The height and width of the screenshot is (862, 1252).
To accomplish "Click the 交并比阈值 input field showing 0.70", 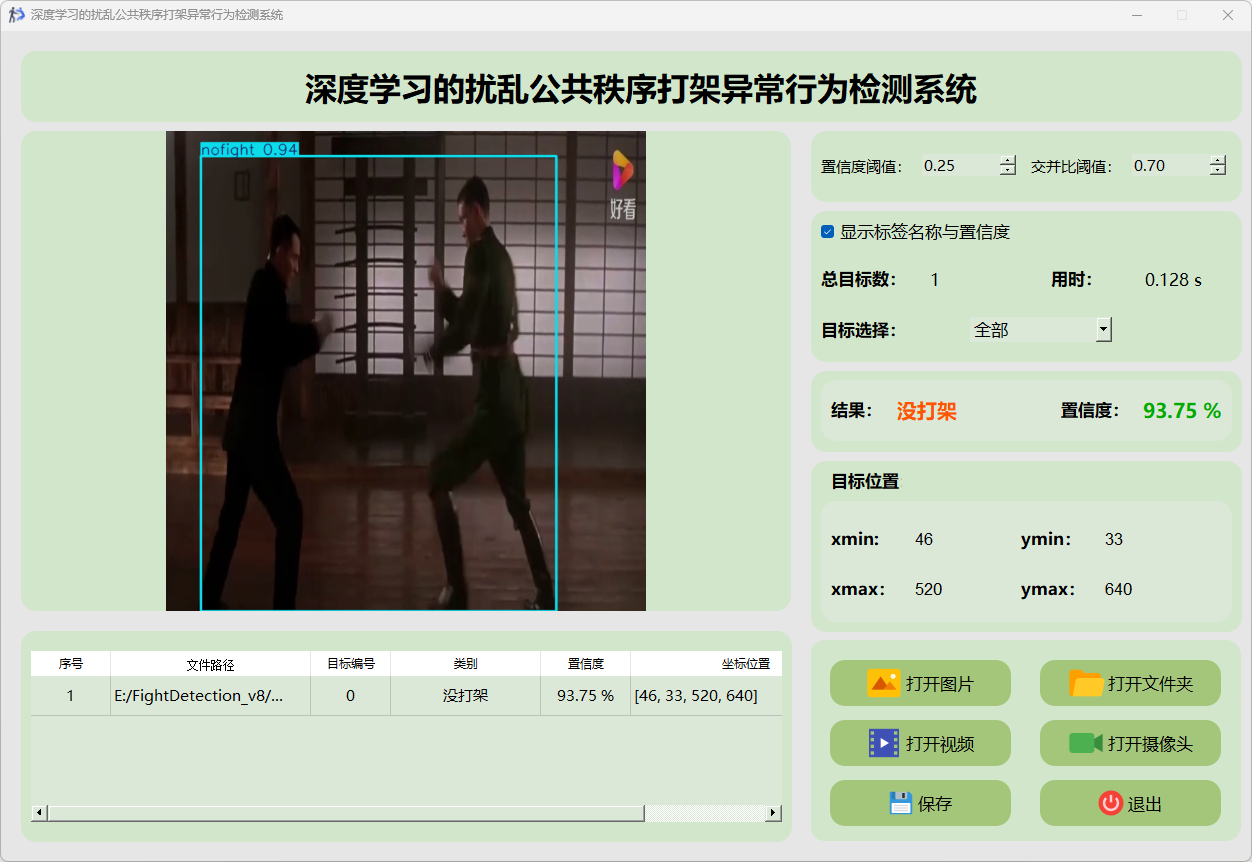I will pyautogui.click(x=1170, y=166).
